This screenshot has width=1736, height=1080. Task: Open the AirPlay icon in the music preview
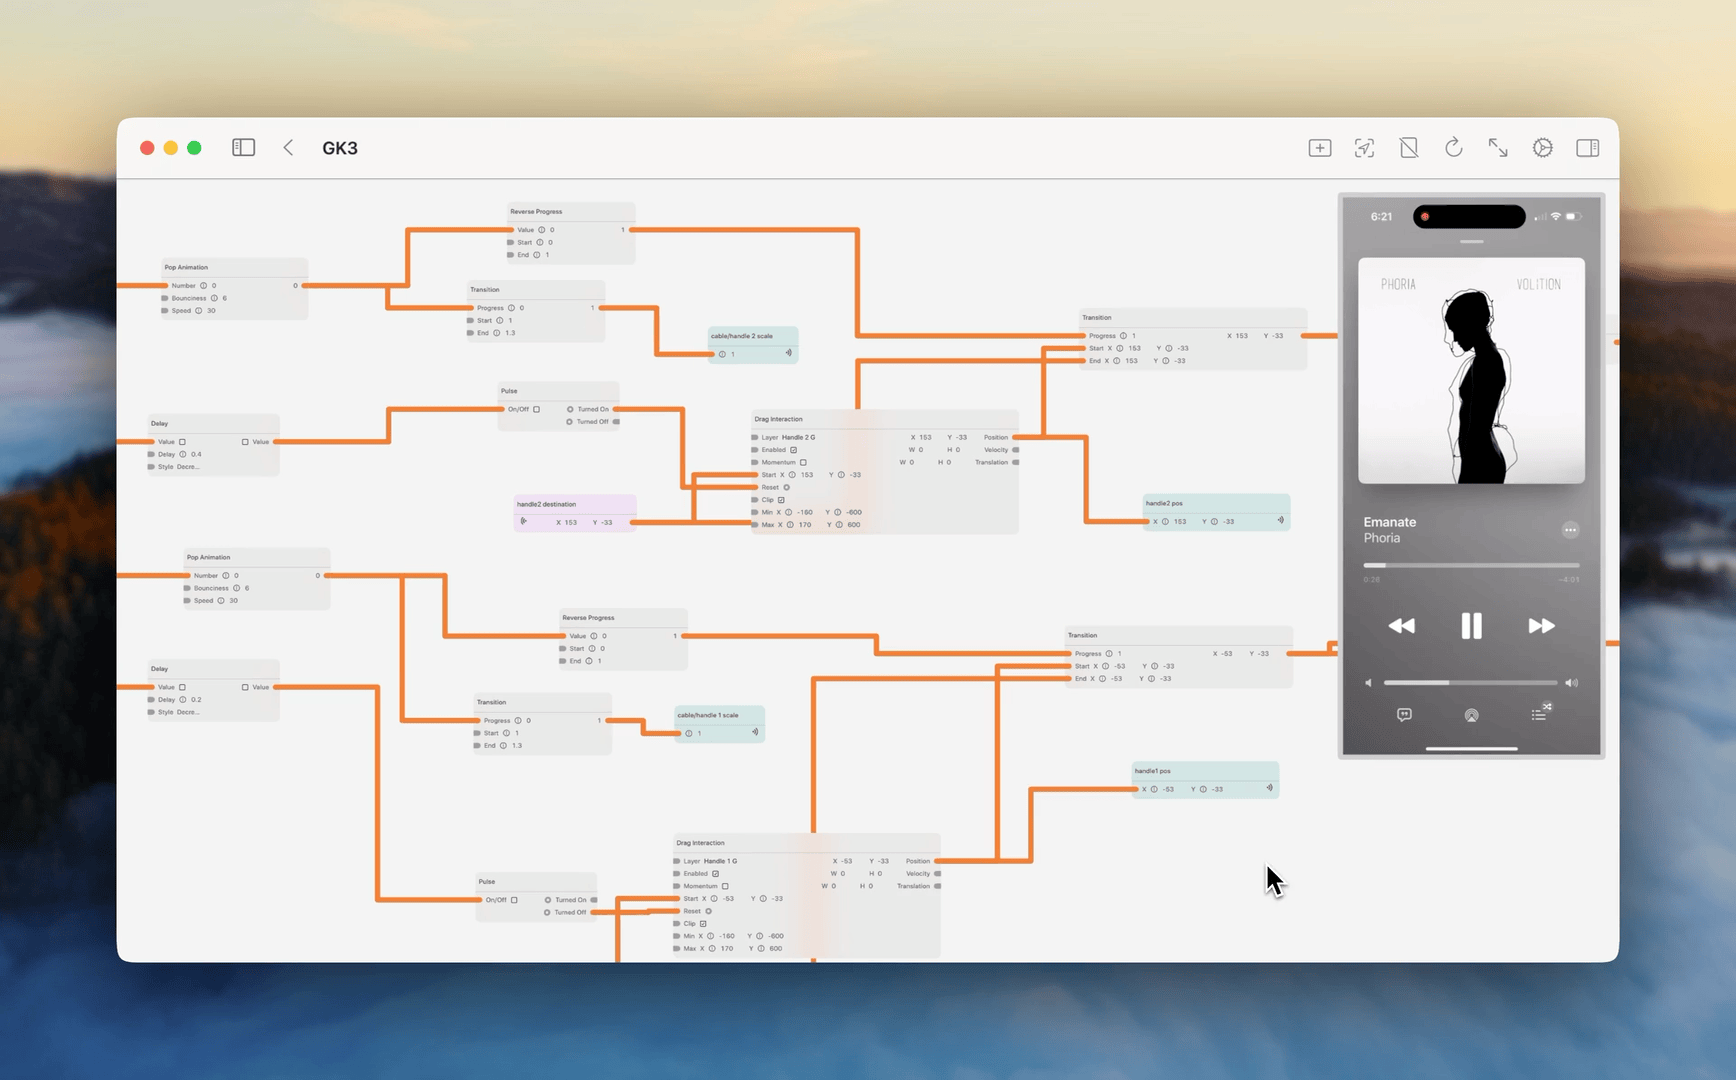[1471, 715]
